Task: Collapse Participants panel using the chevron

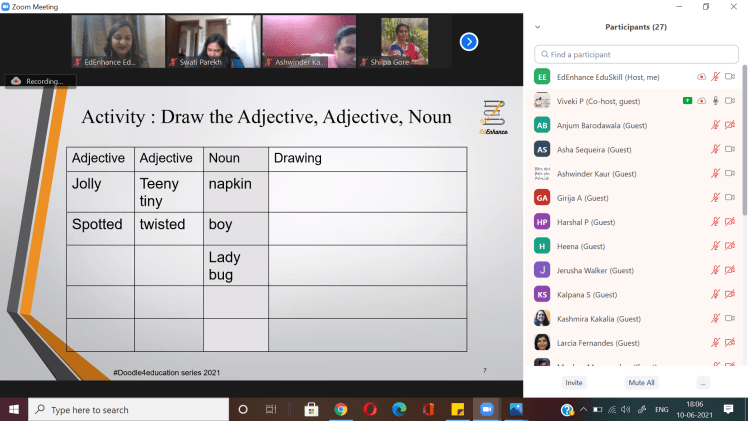Action: pyautogui.click(x=538, y=27)
